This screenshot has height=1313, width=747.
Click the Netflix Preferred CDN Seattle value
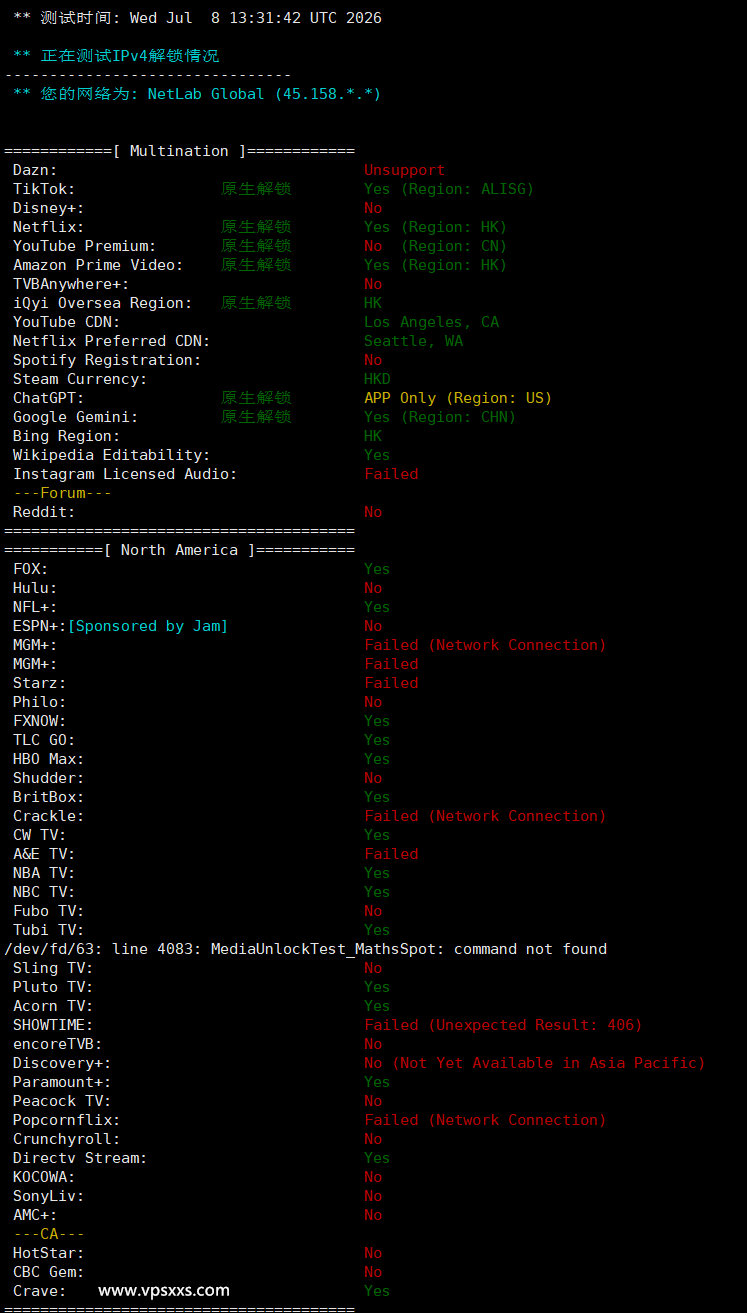(x=413, y=341)
